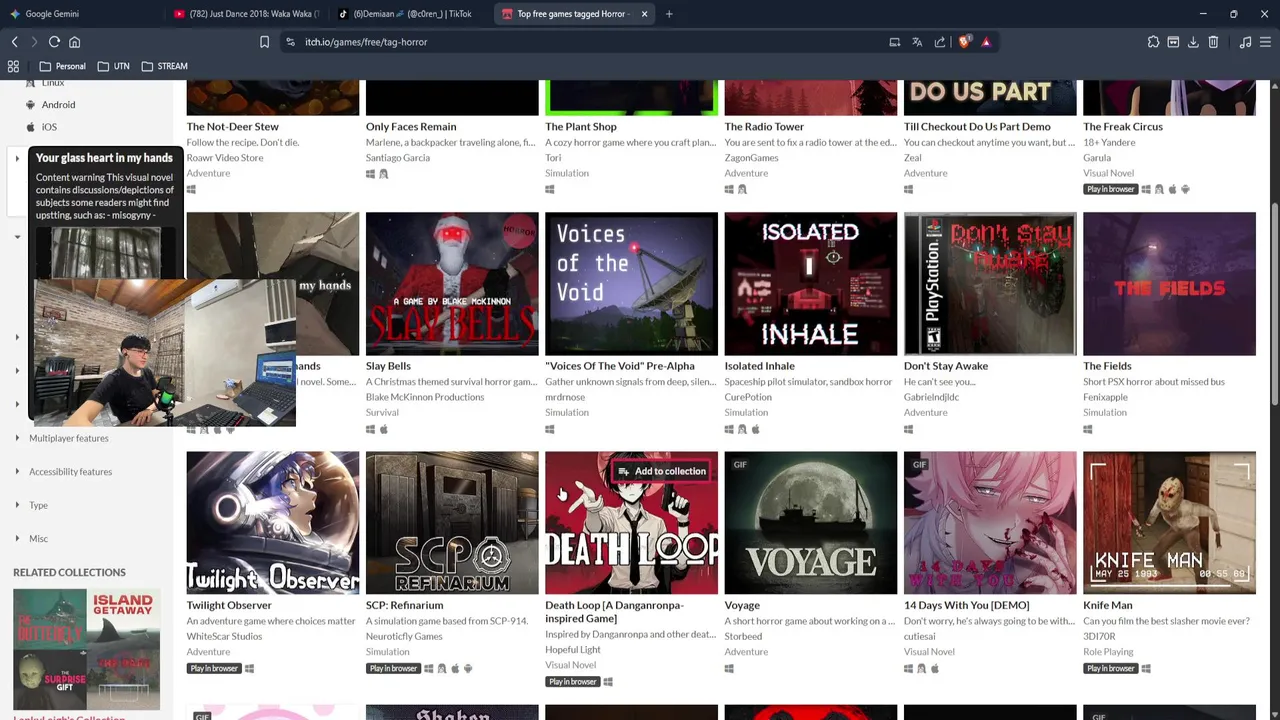Image resolution: width=1280 pixels, height=720 pixels.
Task: Share this page via the share icon
Action: 940,42
